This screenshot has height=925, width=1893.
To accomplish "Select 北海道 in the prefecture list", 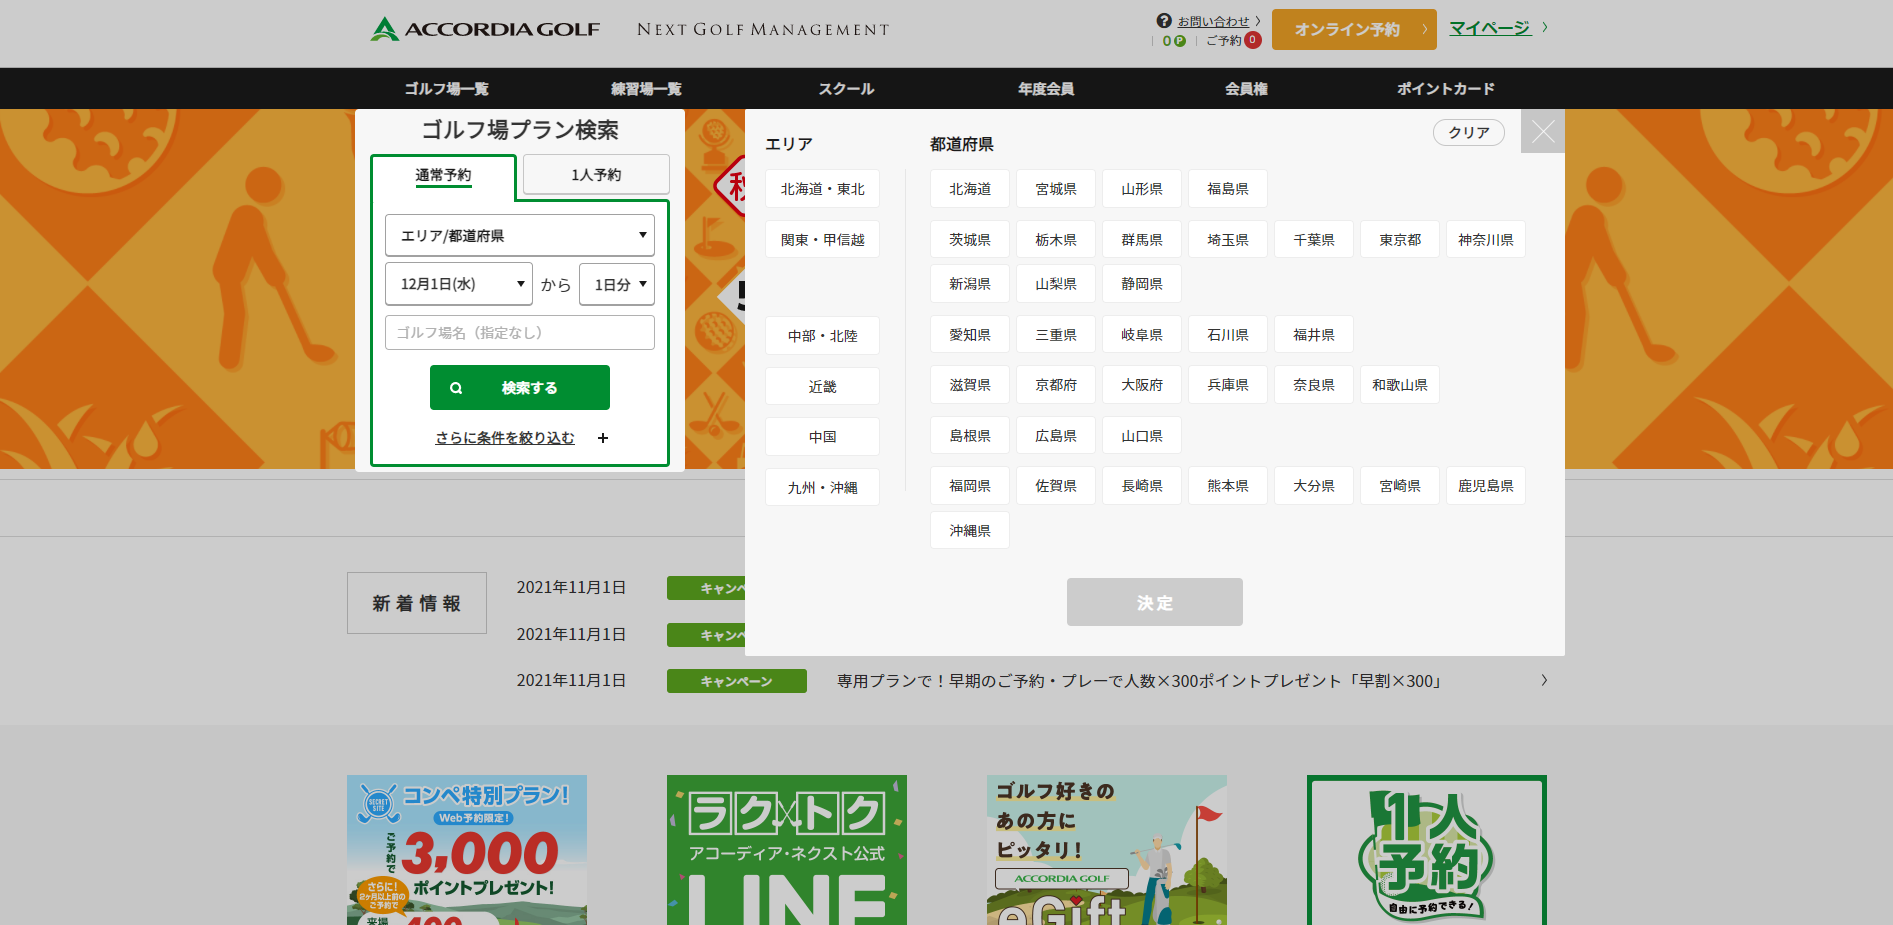I will pyautogui.click(x=969, y=189).
